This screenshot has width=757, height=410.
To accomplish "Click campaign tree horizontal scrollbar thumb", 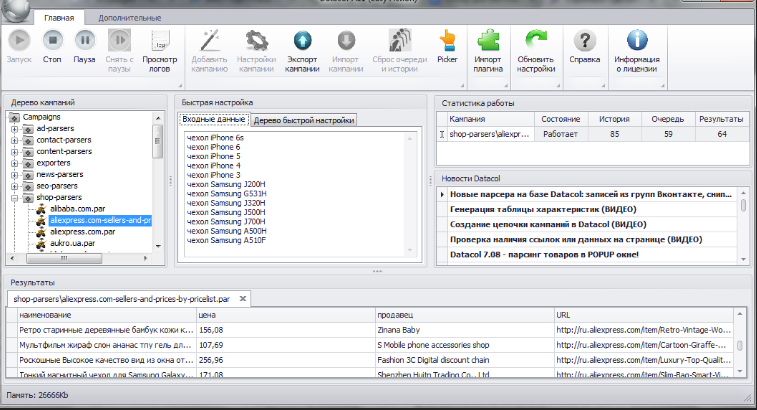I will (64, 258).
